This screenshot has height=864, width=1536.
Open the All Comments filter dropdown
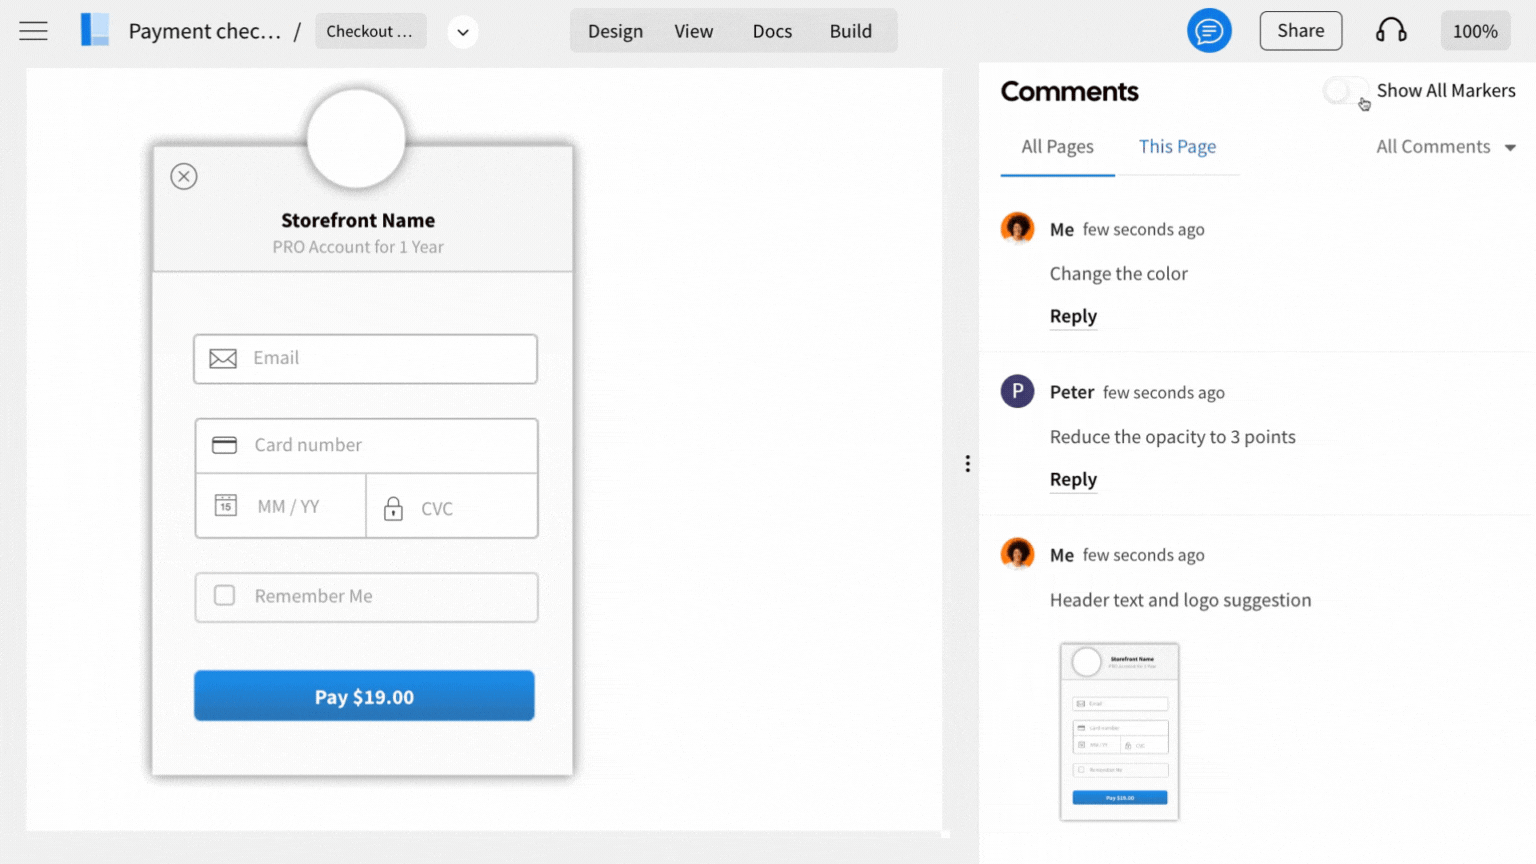(x=1445, y=146)
